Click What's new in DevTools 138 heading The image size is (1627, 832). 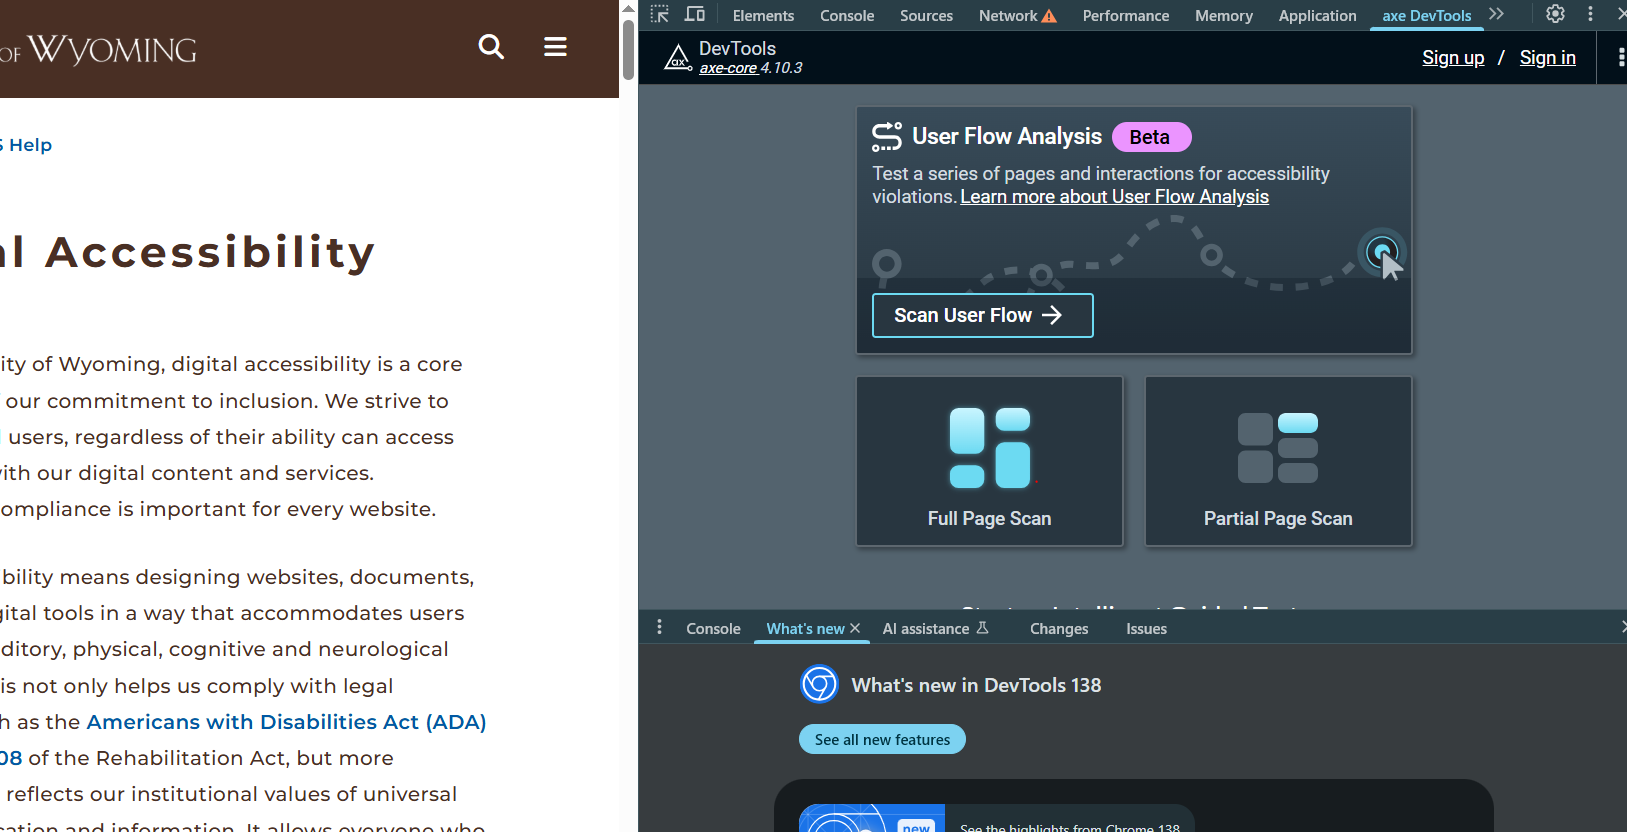(976, 685)
